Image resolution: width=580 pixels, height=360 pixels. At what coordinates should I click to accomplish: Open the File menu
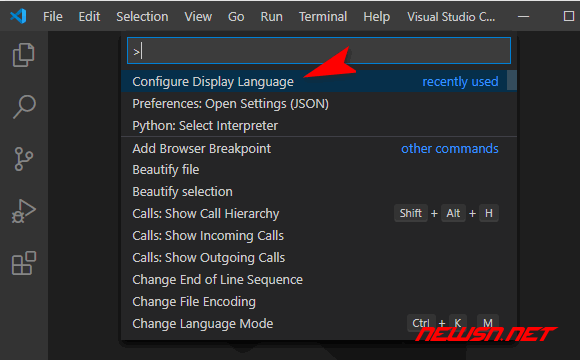click(x=53, y=17)
